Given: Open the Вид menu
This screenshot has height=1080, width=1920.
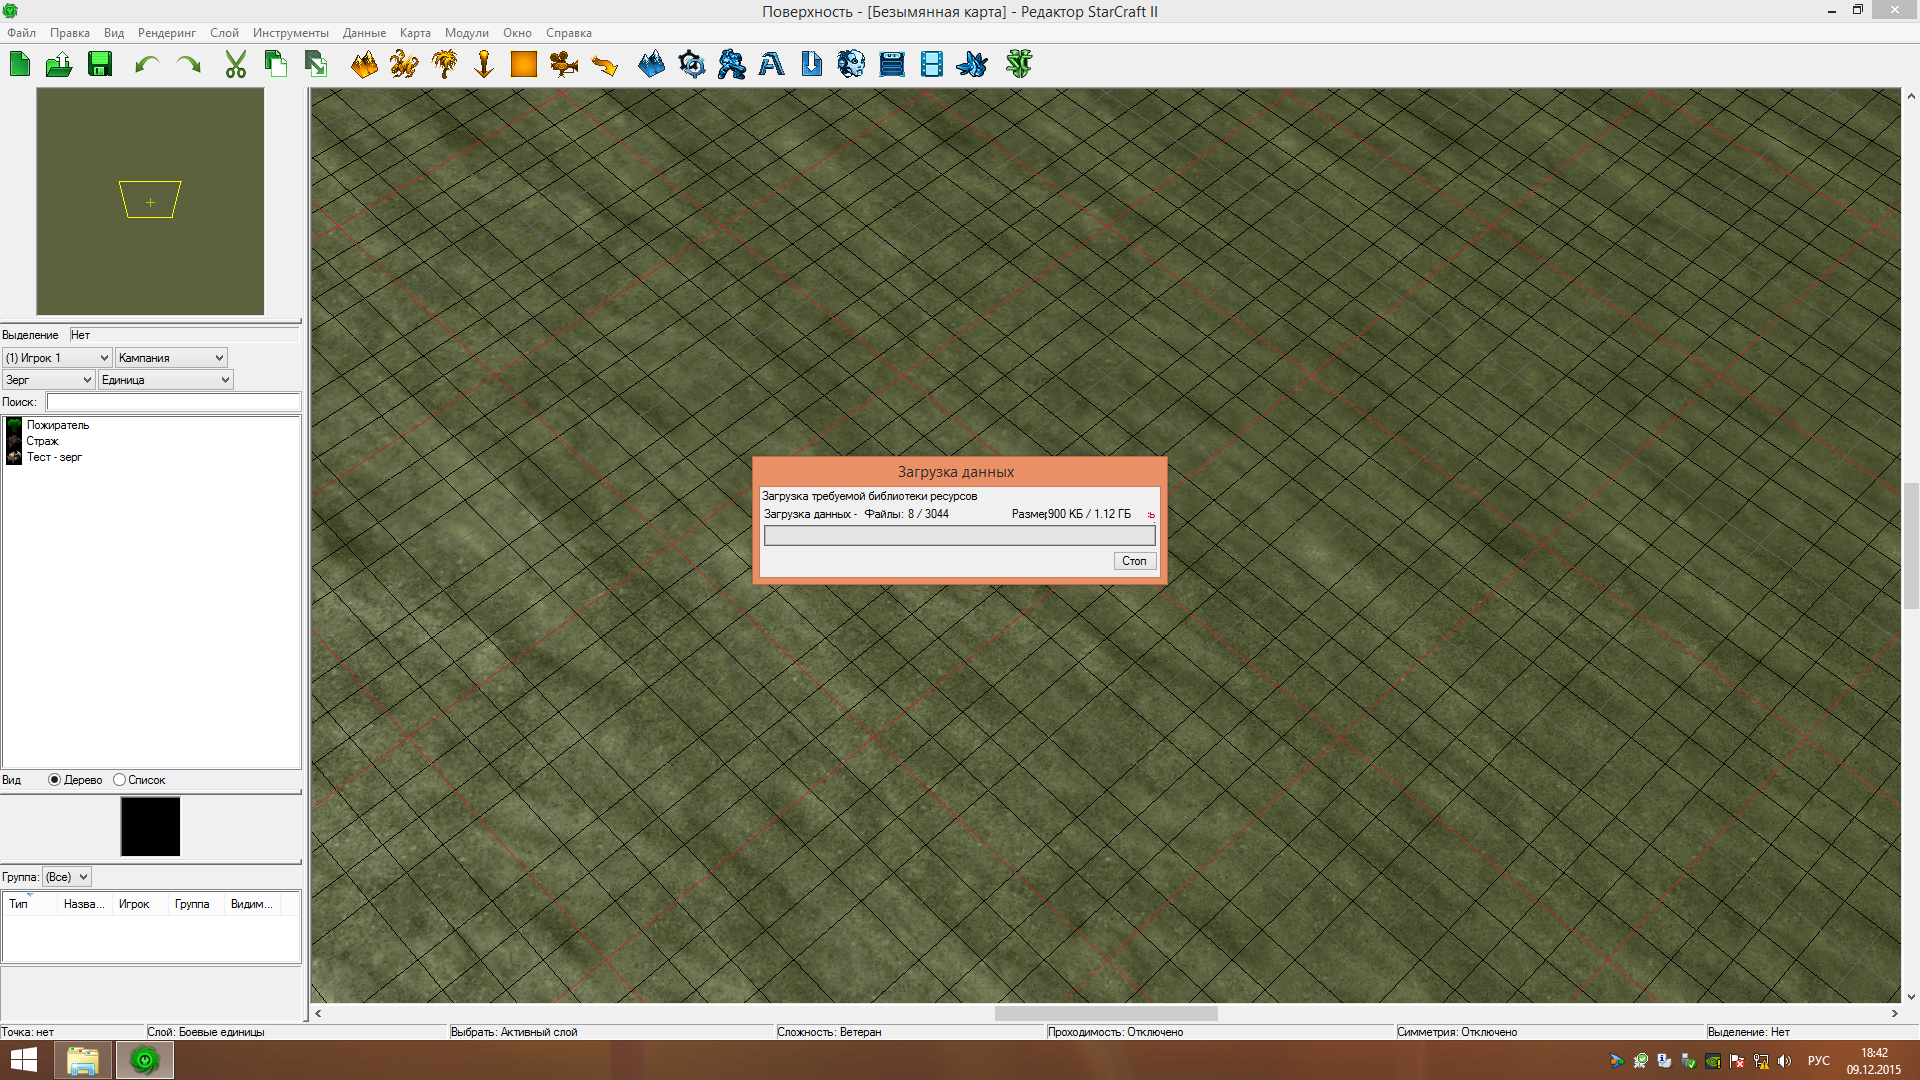Looking at the screenshot, I should pos(114,33).
